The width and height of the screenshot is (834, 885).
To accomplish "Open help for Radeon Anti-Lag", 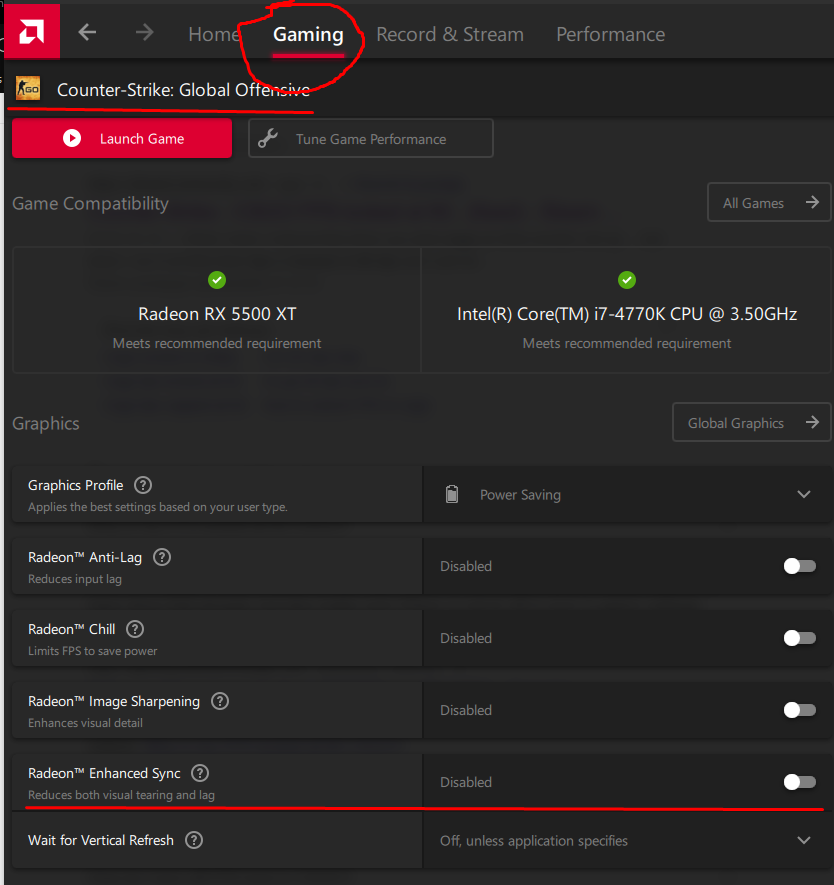I will 162,557.
